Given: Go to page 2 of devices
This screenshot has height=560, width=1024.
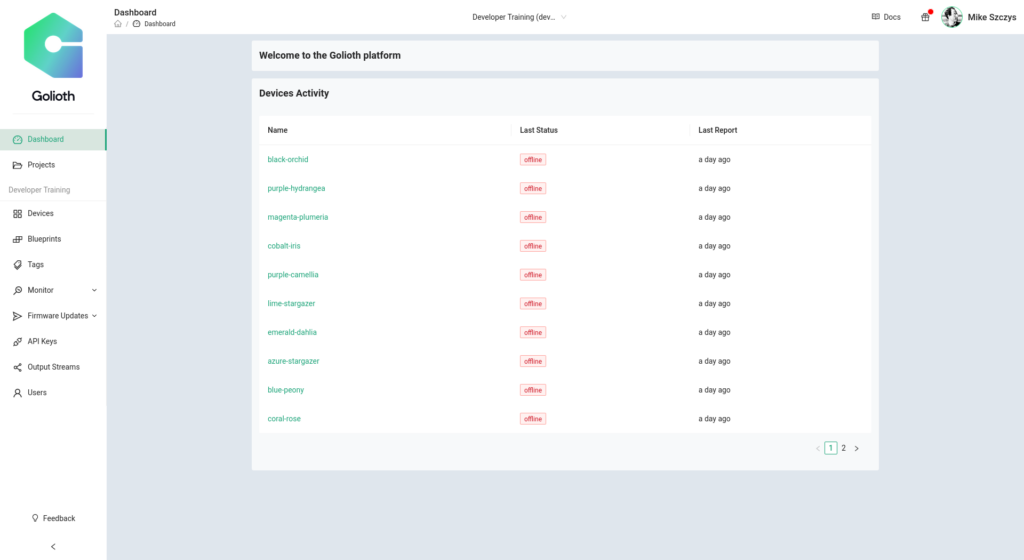Looking at the screenshot, I should tap(843, 448).
